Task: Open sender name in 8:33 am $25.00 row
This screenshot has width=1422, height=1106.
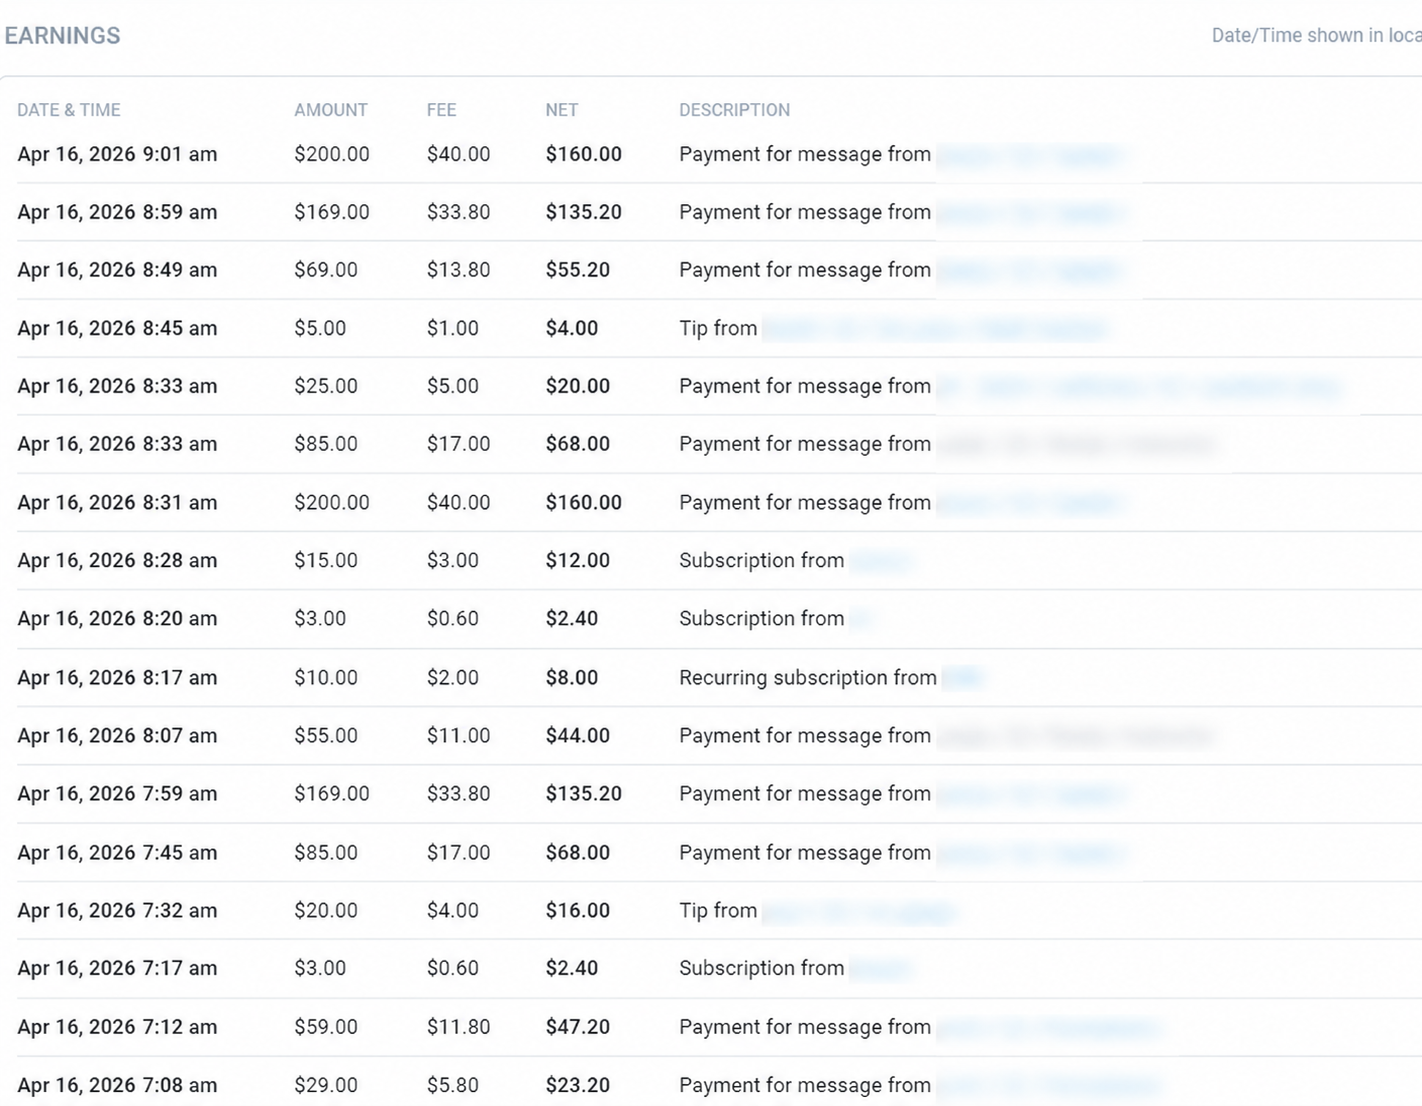Action: tap(1138, 387)
